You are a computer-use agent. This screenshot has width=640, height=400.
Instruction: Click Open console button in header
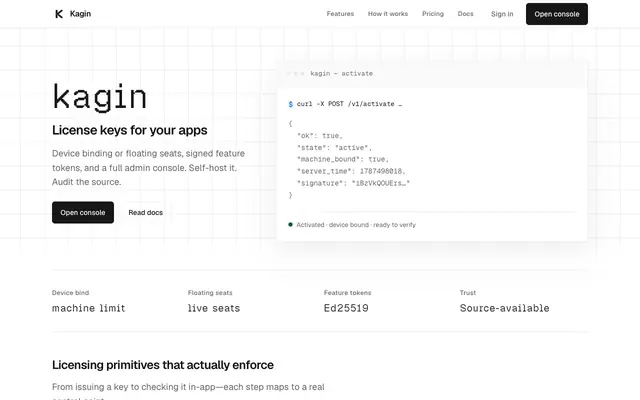click(557, 14)
